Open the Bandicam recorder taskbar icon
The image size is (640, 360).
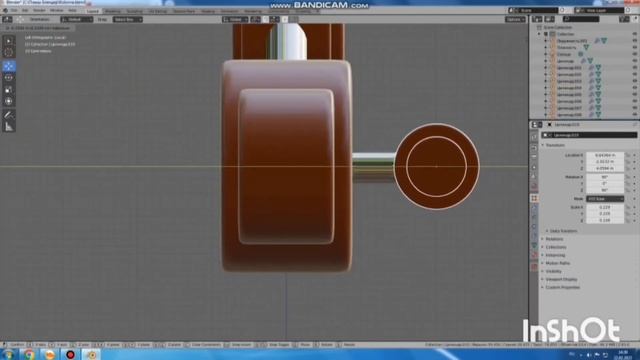(x=70, y=355)
